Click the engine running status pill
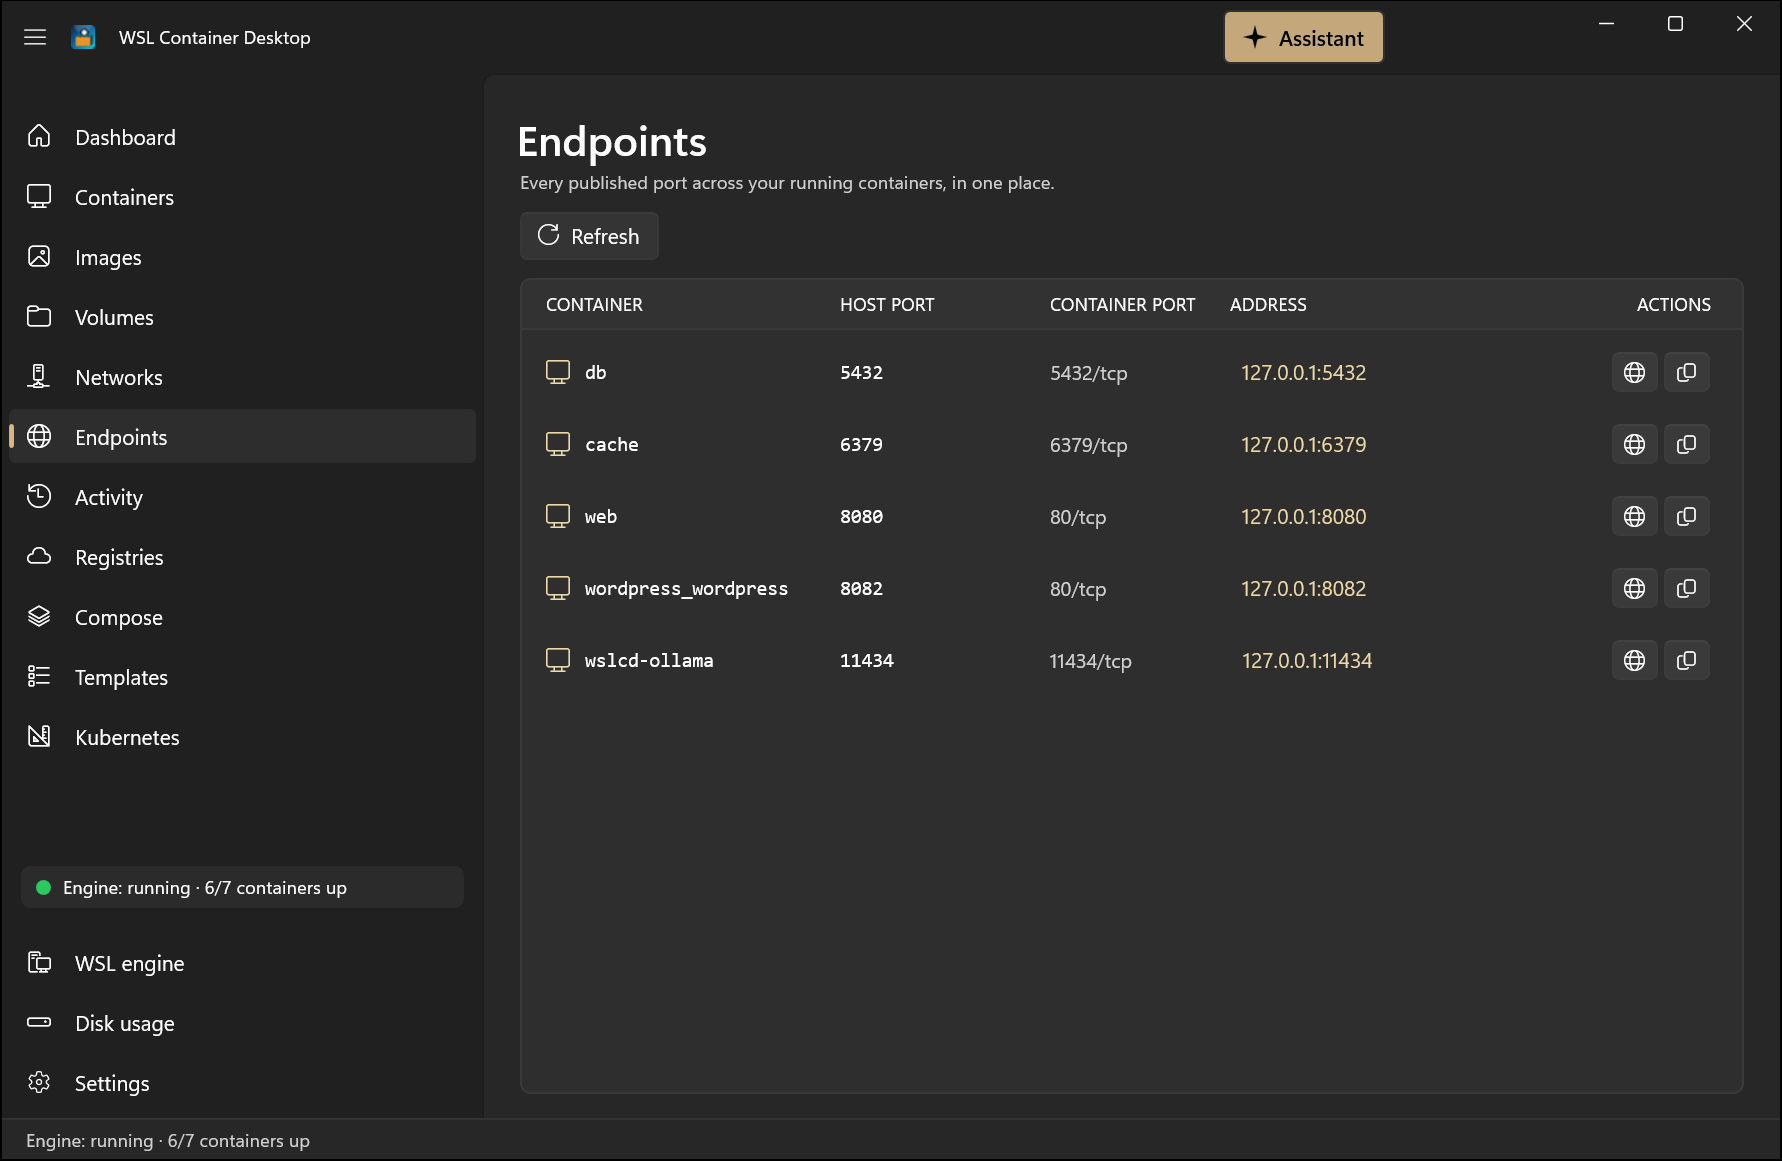The height and width of the screenshot is (1161, 1782). coord(242,887)
